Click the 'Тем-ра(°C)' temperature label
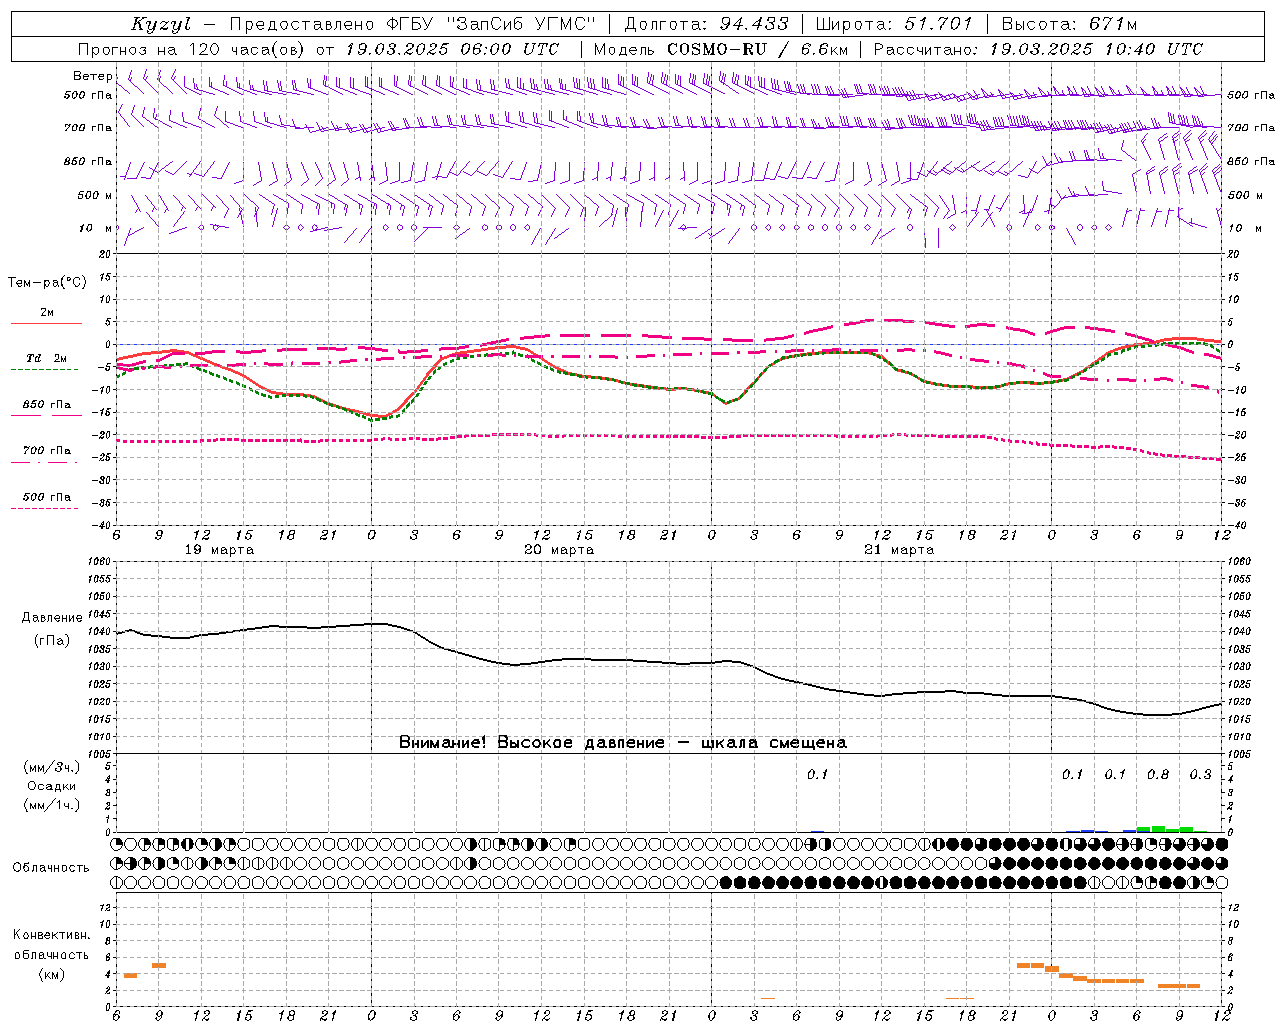 point(47,283)
